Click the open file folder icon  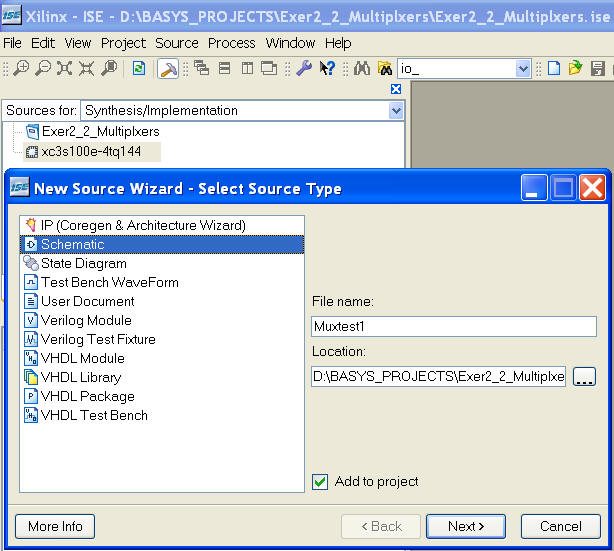(575, 68)
